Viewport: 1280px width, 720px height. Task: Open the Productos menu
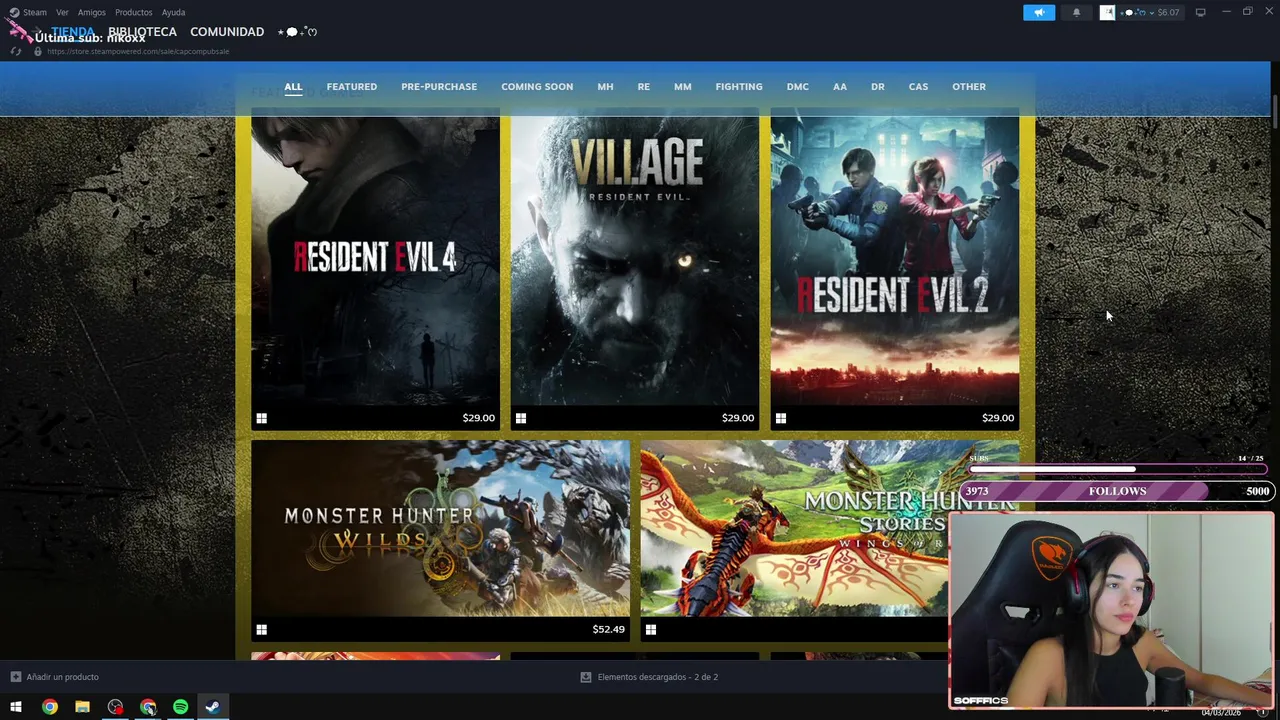pos(134,12)
